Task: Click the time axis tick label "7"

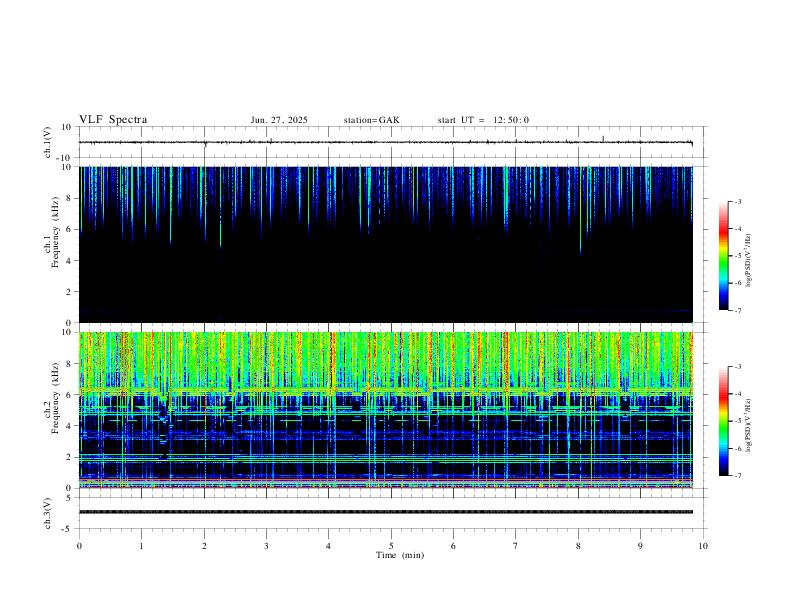Action: click(x=516, y=546)
